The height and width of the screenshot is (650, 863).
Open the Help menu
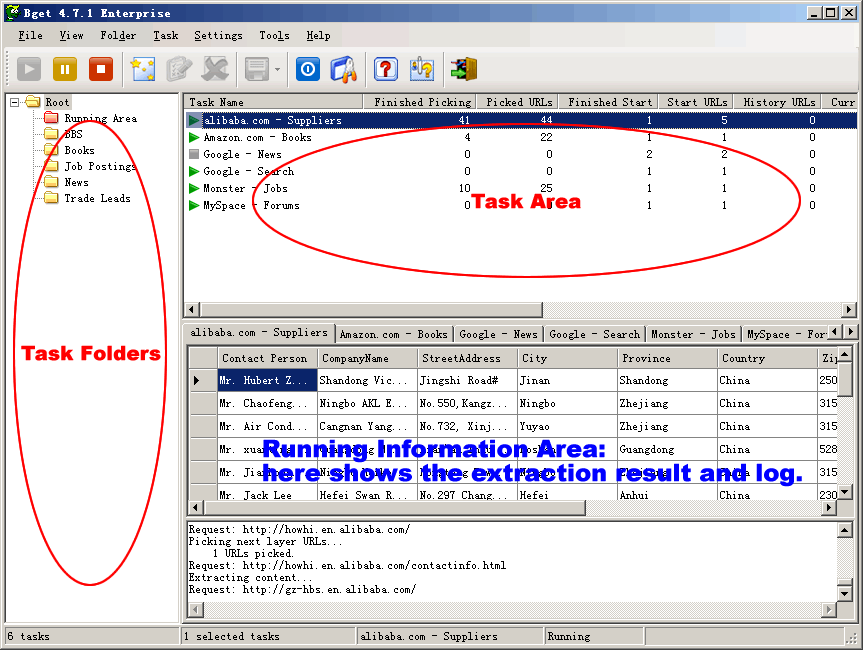click(x=318, y=36)
